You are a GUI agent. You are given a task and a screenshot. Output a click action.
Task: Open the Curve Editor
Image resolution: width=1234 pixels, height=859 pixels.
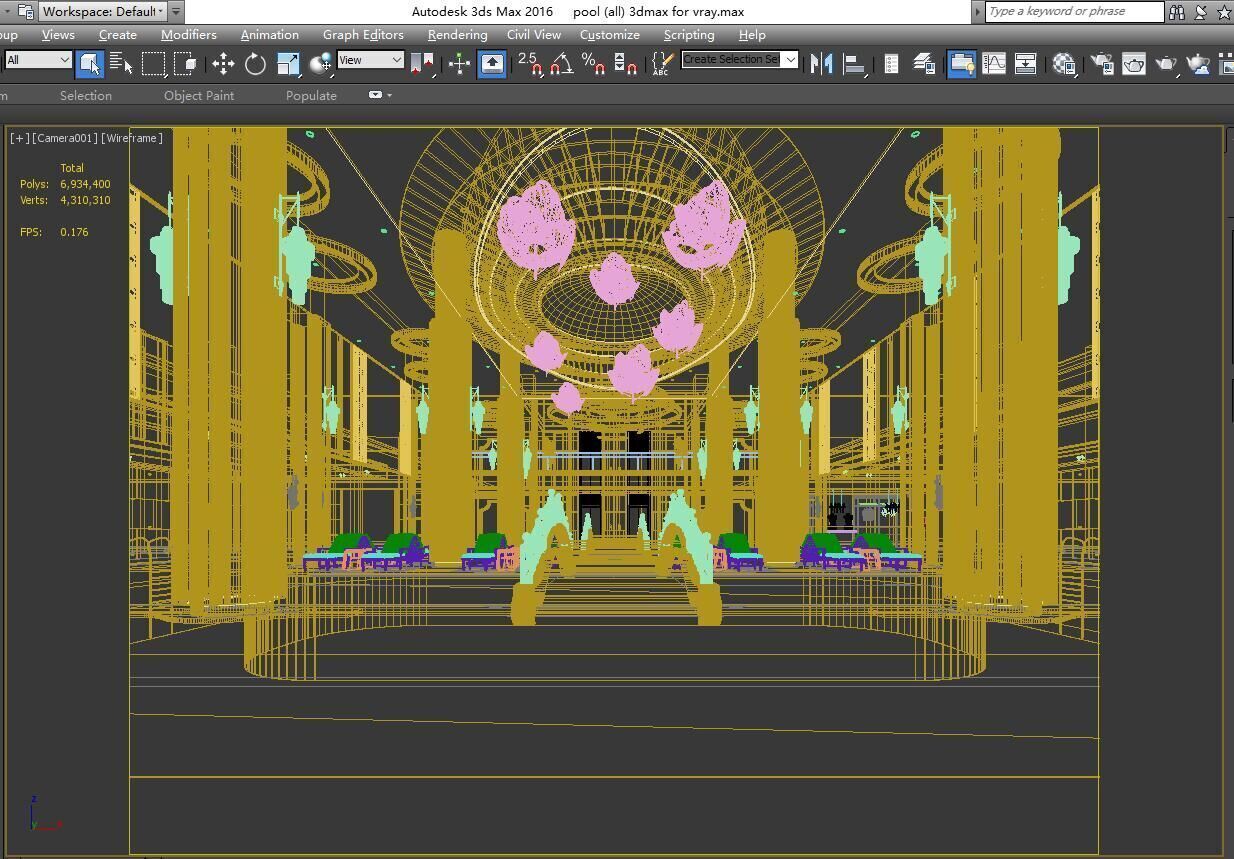pyautogui.click(x=994, y=64)
